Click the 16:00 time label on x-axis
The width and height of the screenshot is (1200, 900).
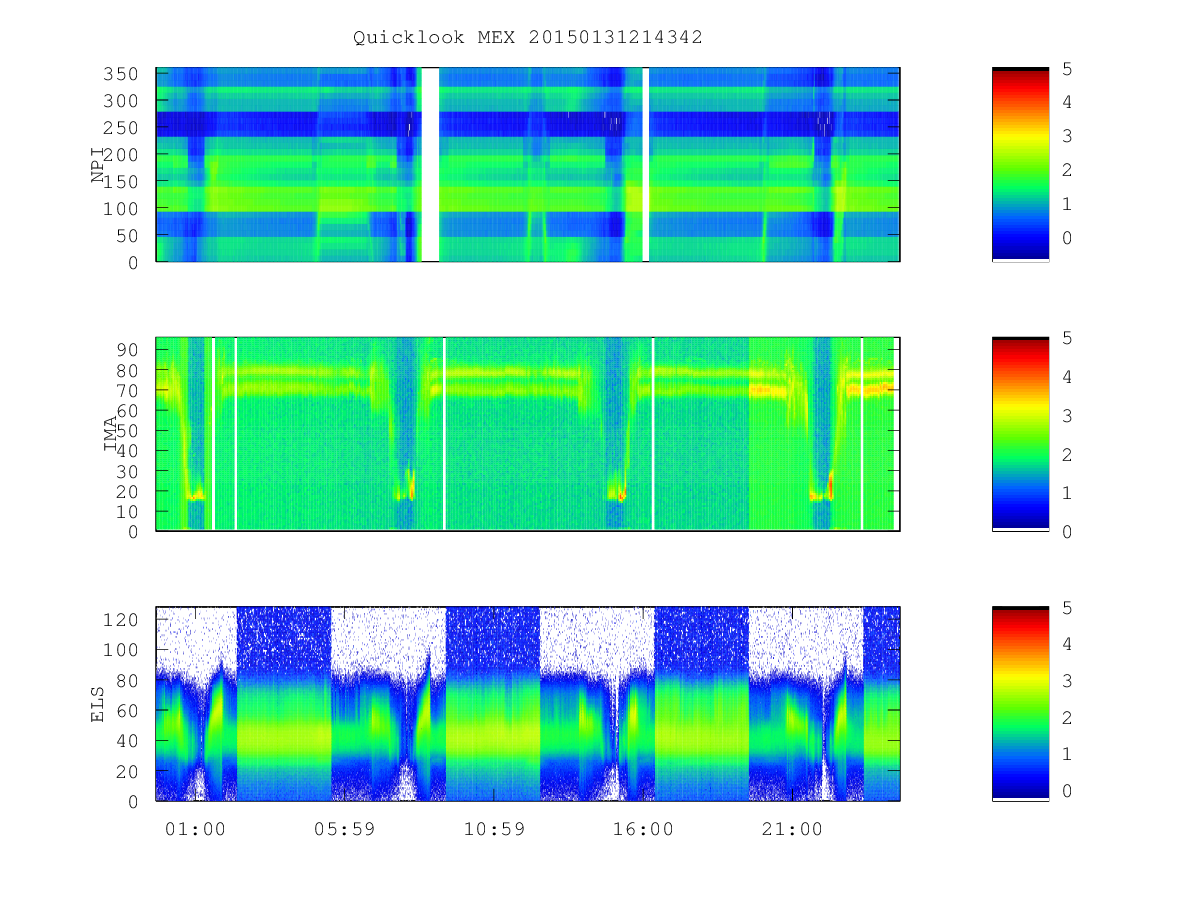coord(643,829)
